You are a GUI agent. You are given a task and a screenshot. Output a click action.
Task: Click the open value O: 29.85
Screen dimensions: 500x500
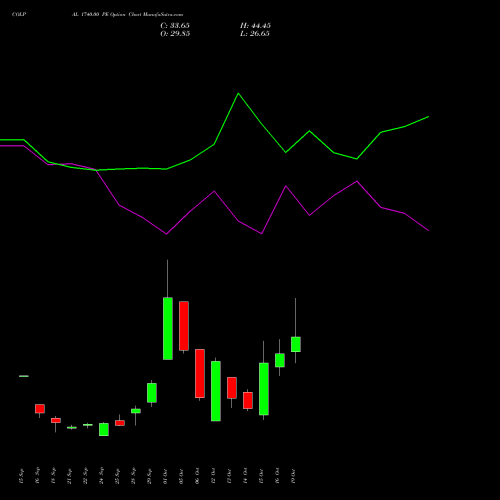175,34
